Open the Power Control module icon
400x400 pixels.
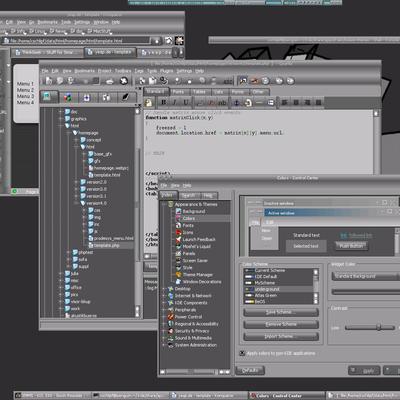click(x=171, y=317)
